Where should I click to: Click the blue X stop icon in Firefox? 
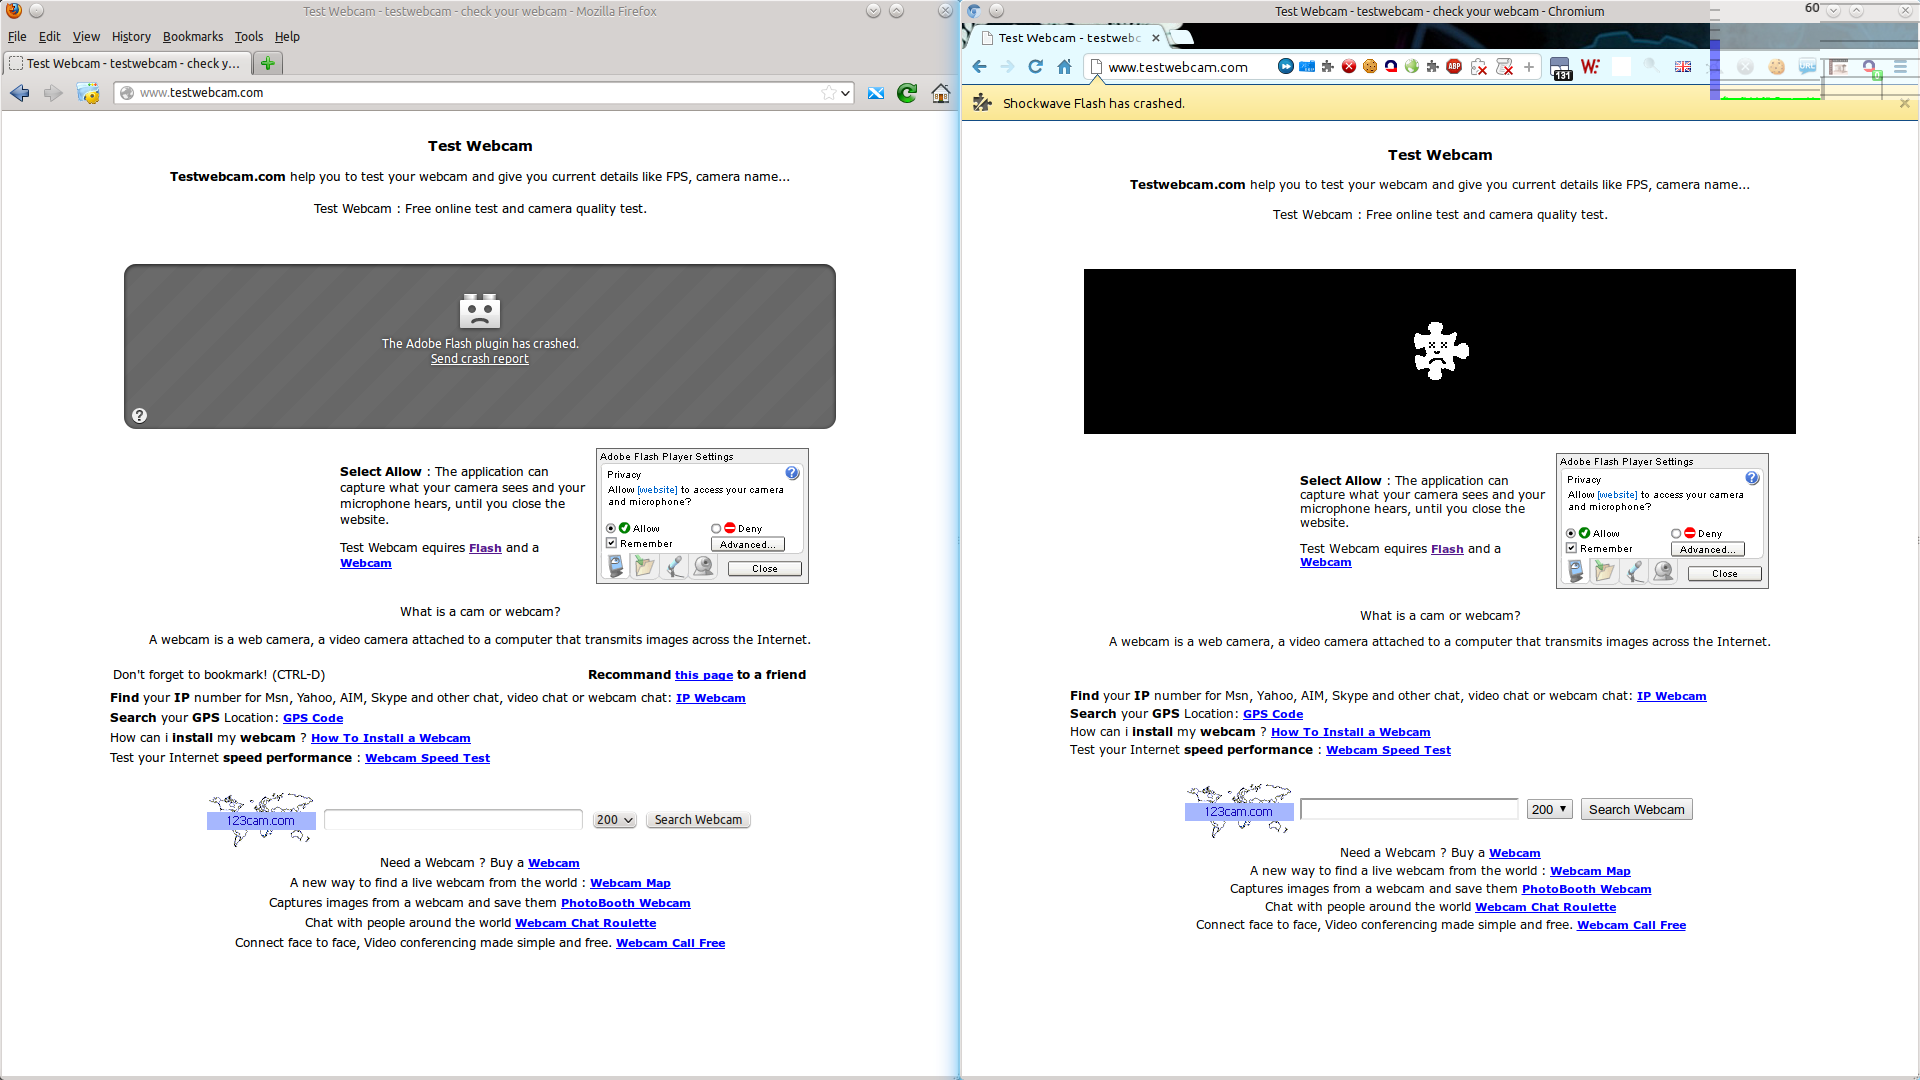(x=876, y=93)
